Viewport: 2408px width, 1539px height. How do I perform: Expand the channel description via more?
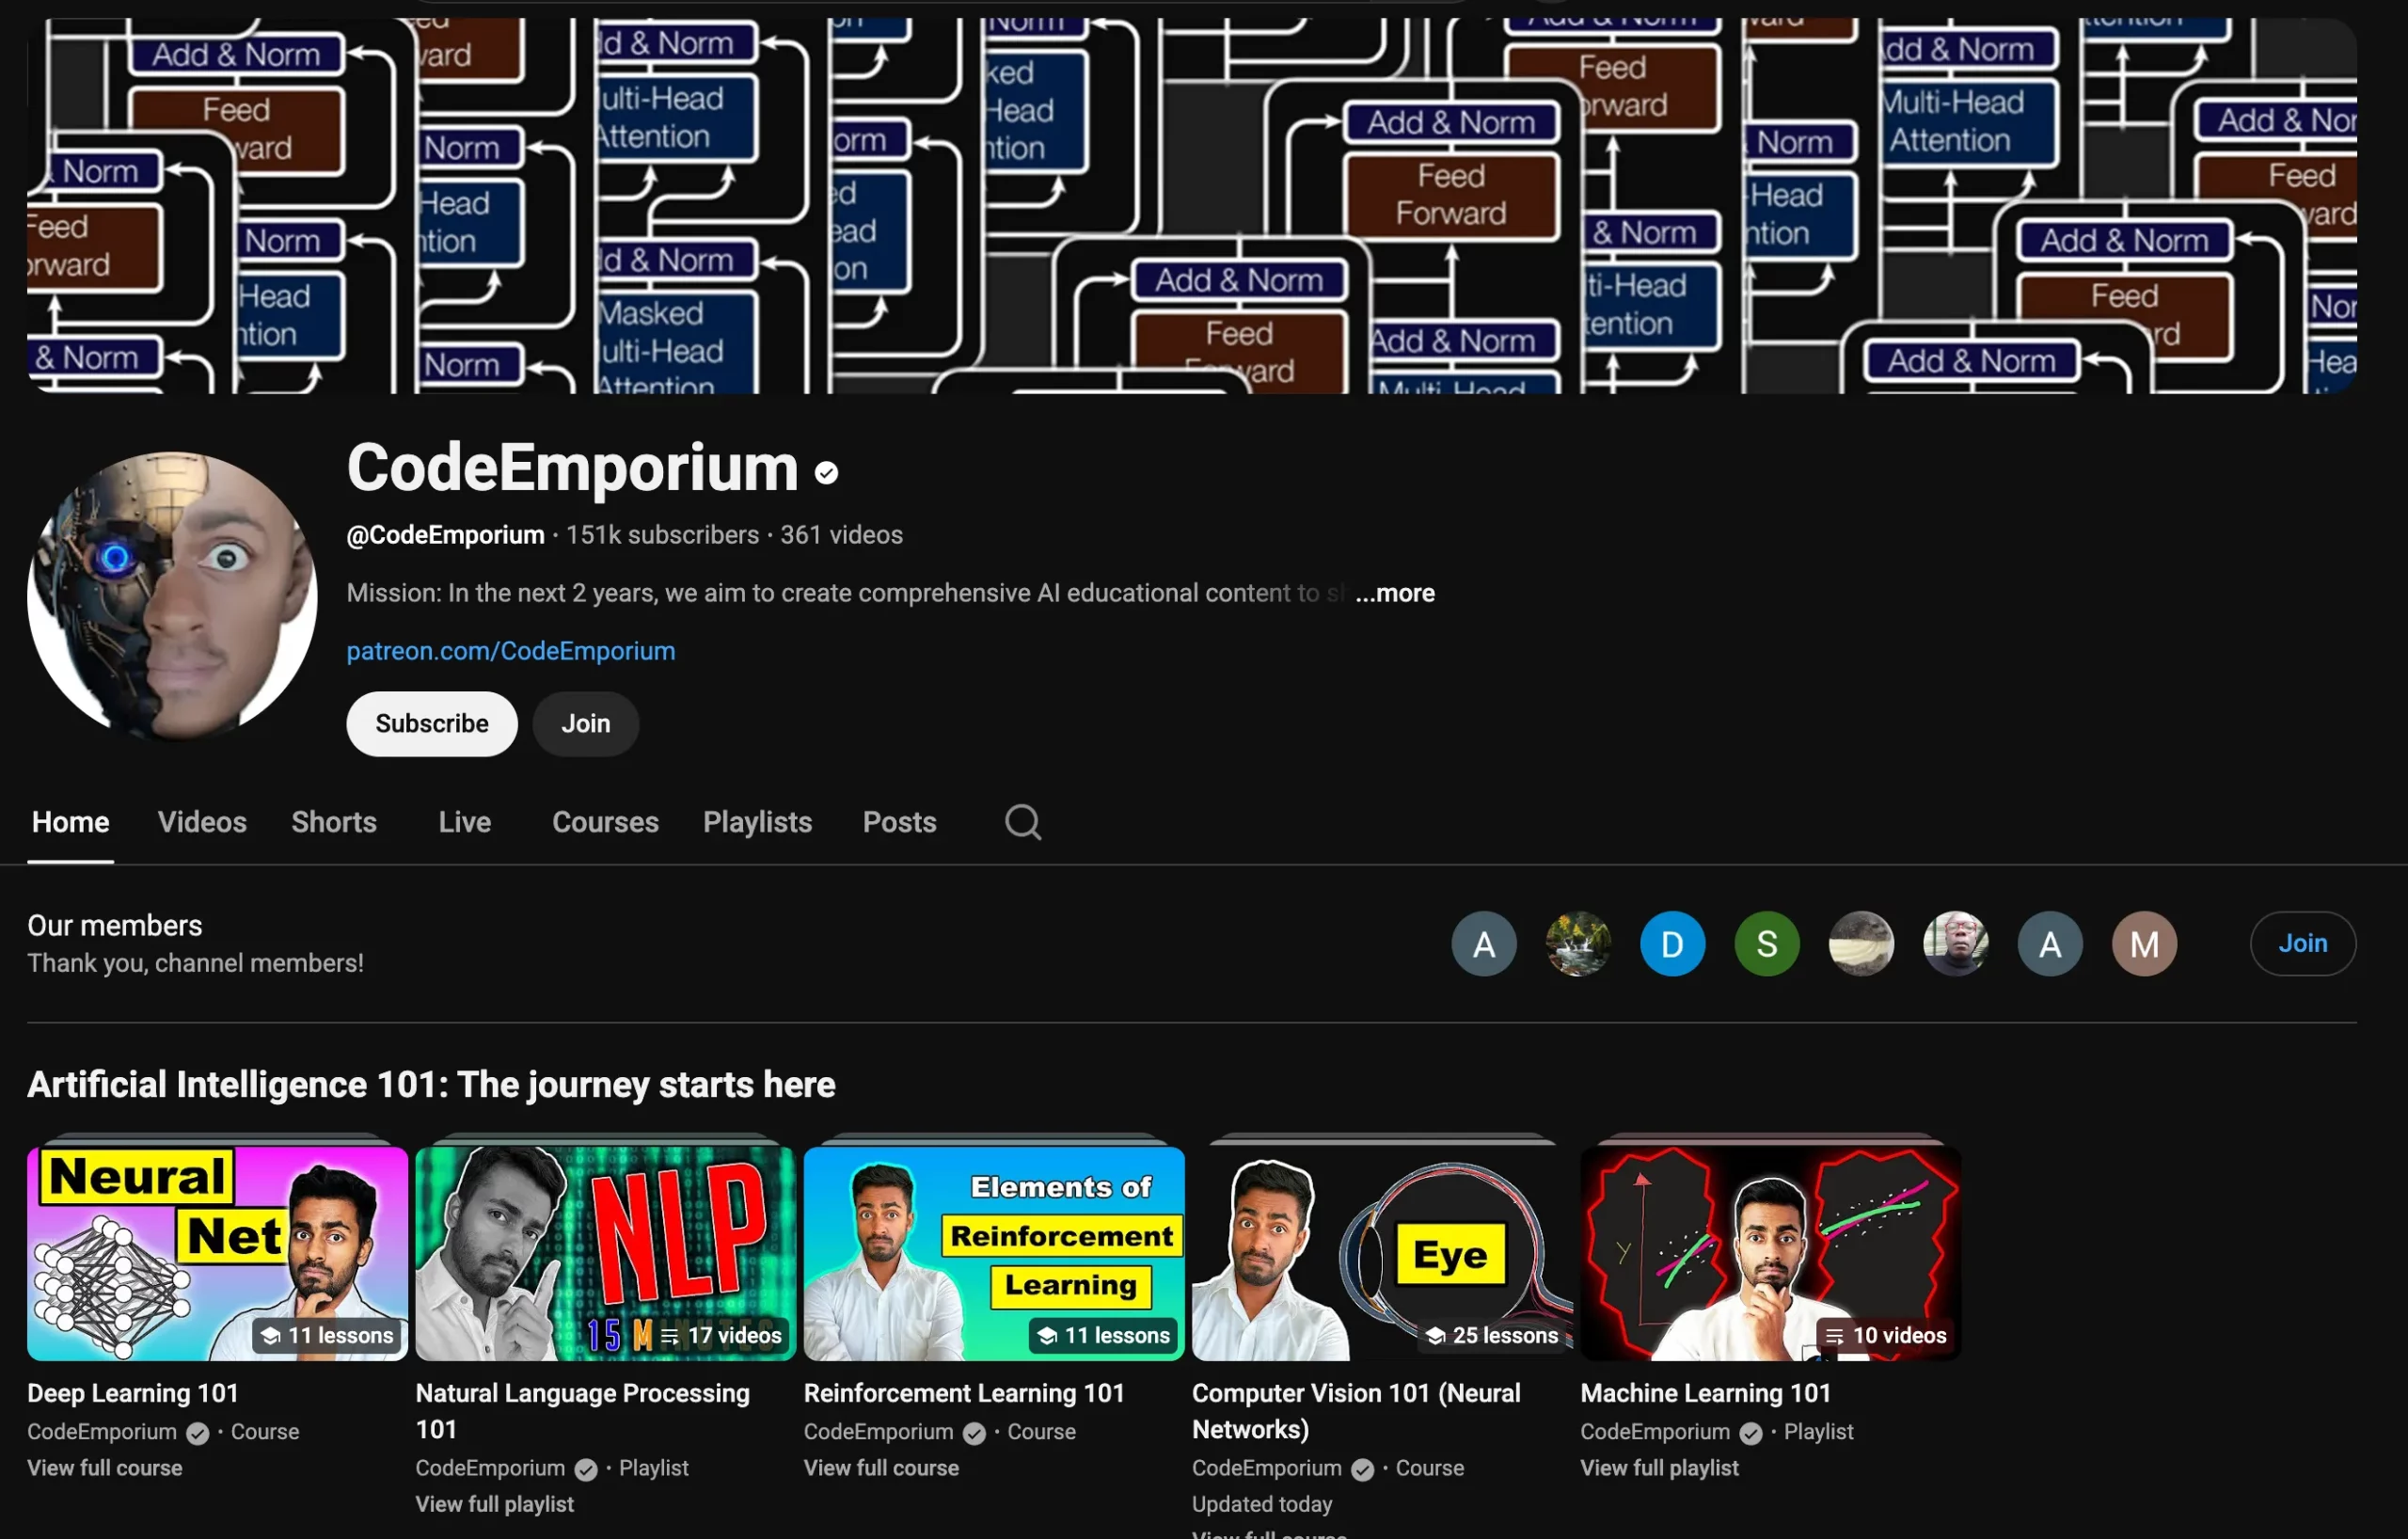1393,592
